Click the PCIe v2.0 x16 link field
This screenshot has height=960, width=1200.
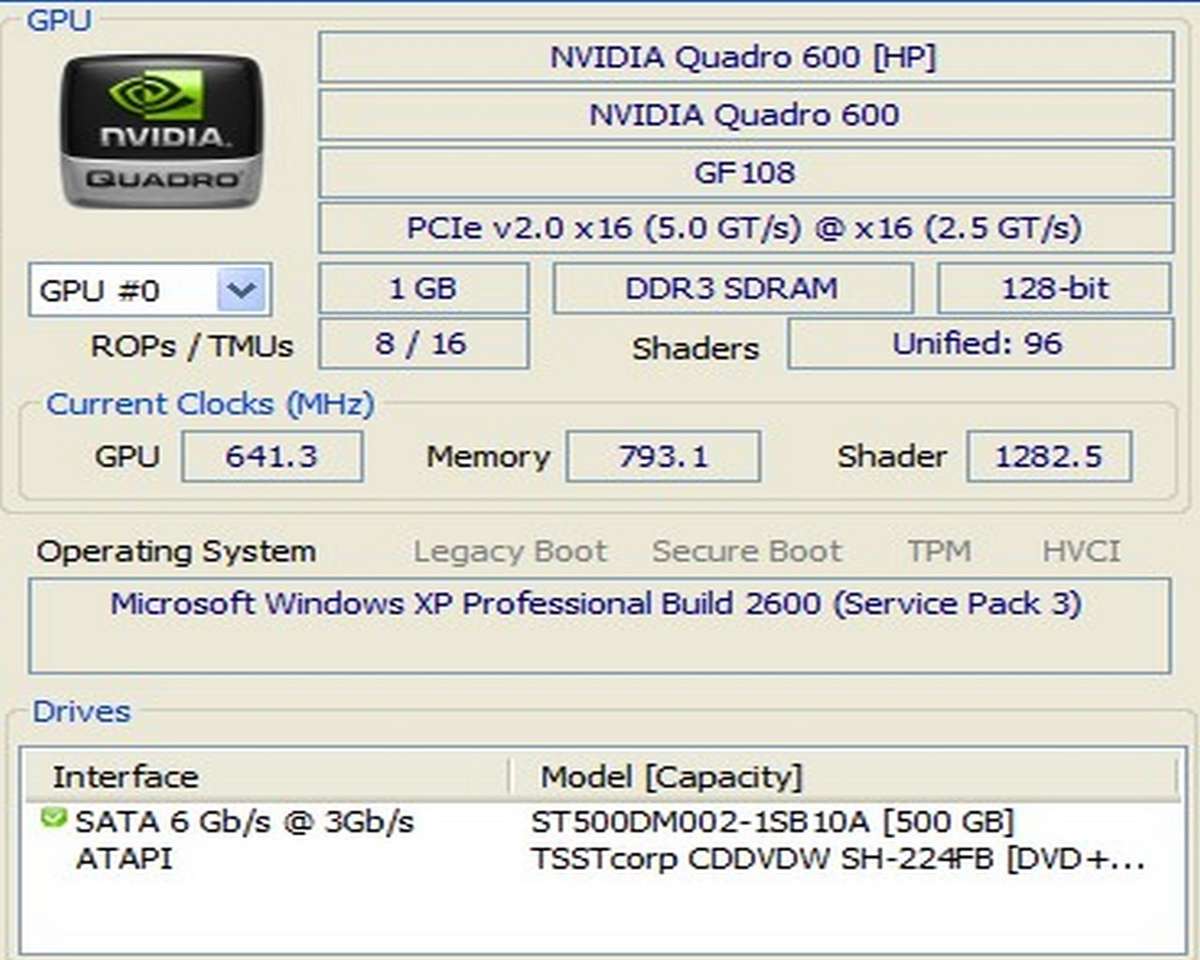point(744,229)
